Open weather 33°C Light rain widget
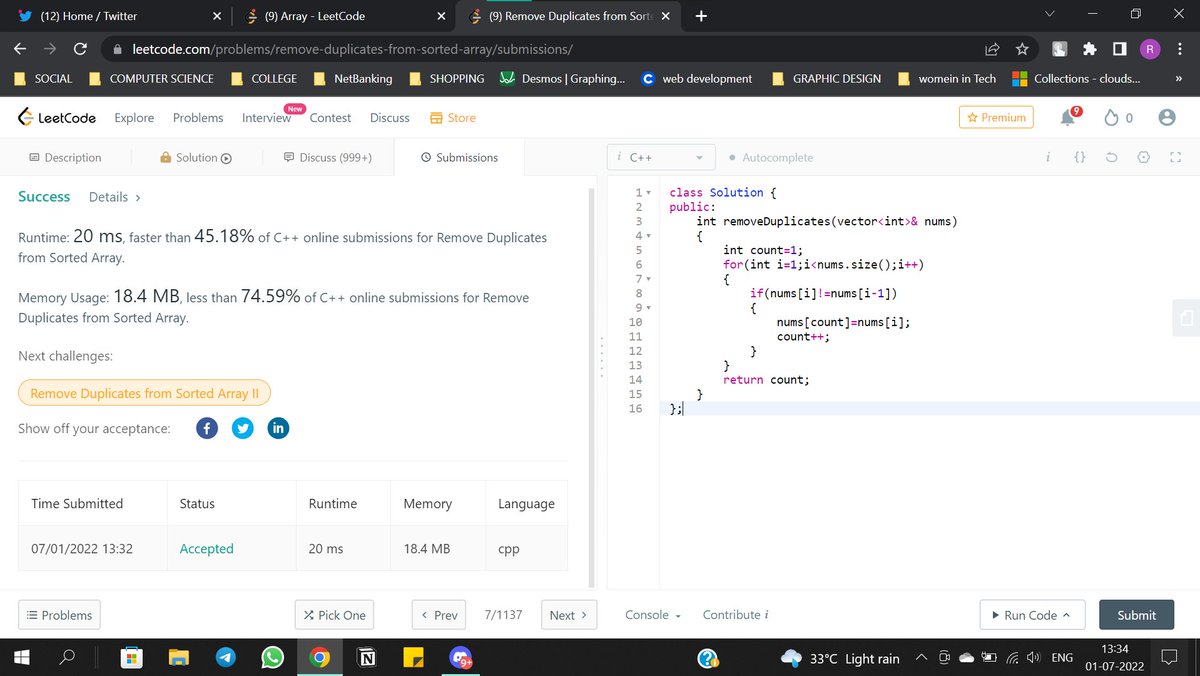The image size is (1200, 676). click(840, 658)
